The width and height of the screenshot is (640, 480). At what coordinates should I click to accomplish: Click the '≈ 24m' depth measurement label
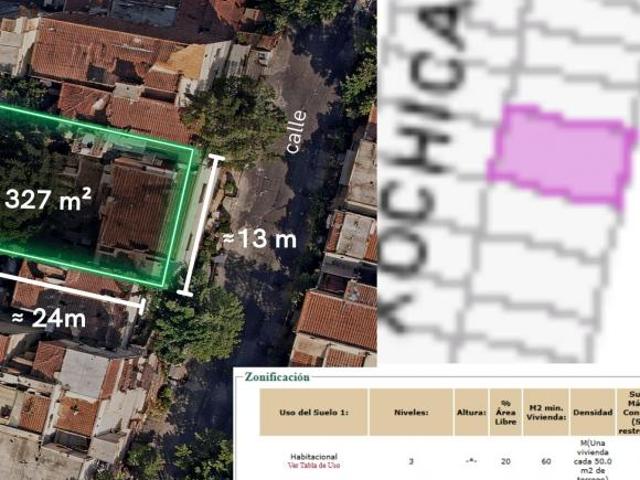coord(49,318)
